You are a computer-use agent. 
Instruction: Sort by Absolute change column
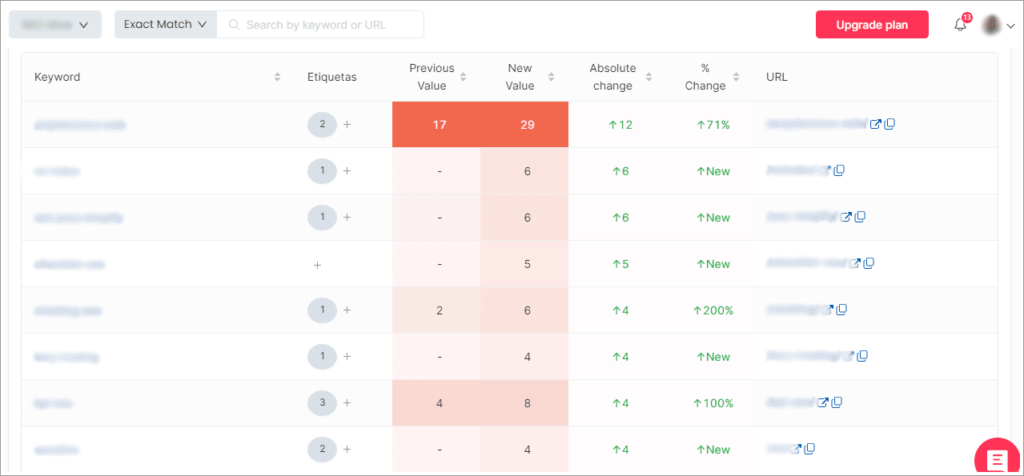pos(648,77)
